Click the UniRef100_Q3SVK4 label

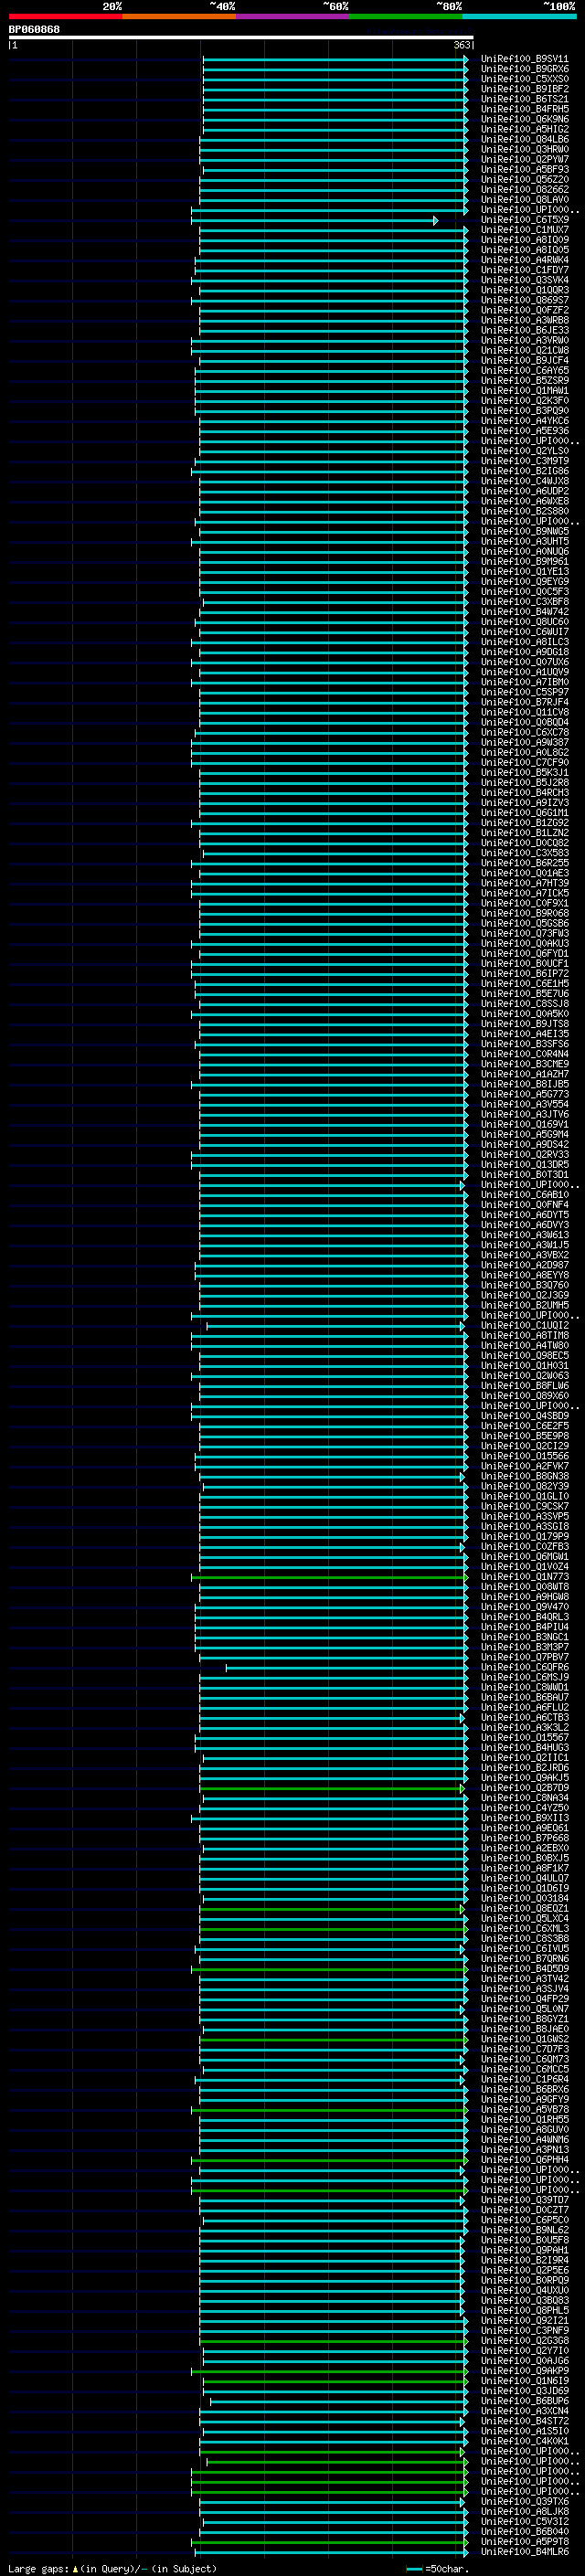pos(524,280)
